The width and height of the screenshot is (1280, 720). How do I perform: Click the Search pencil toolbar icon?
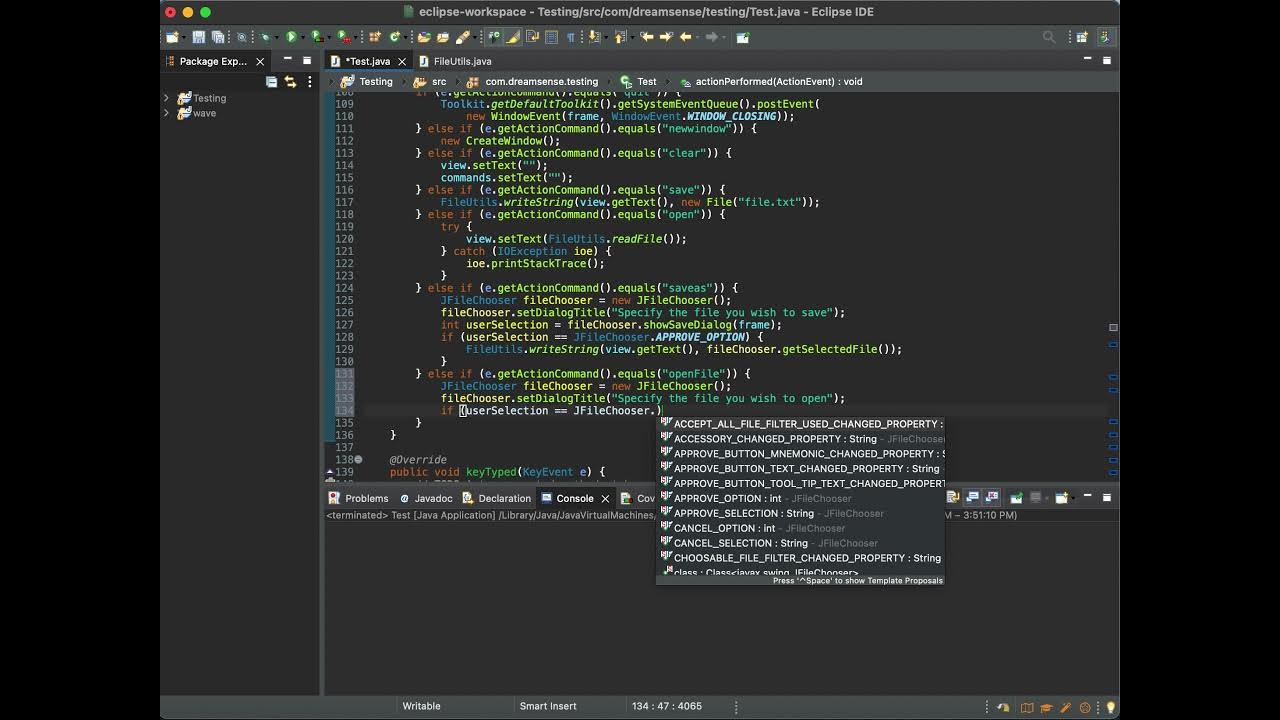pyautogui.click(x=462, y=37)
